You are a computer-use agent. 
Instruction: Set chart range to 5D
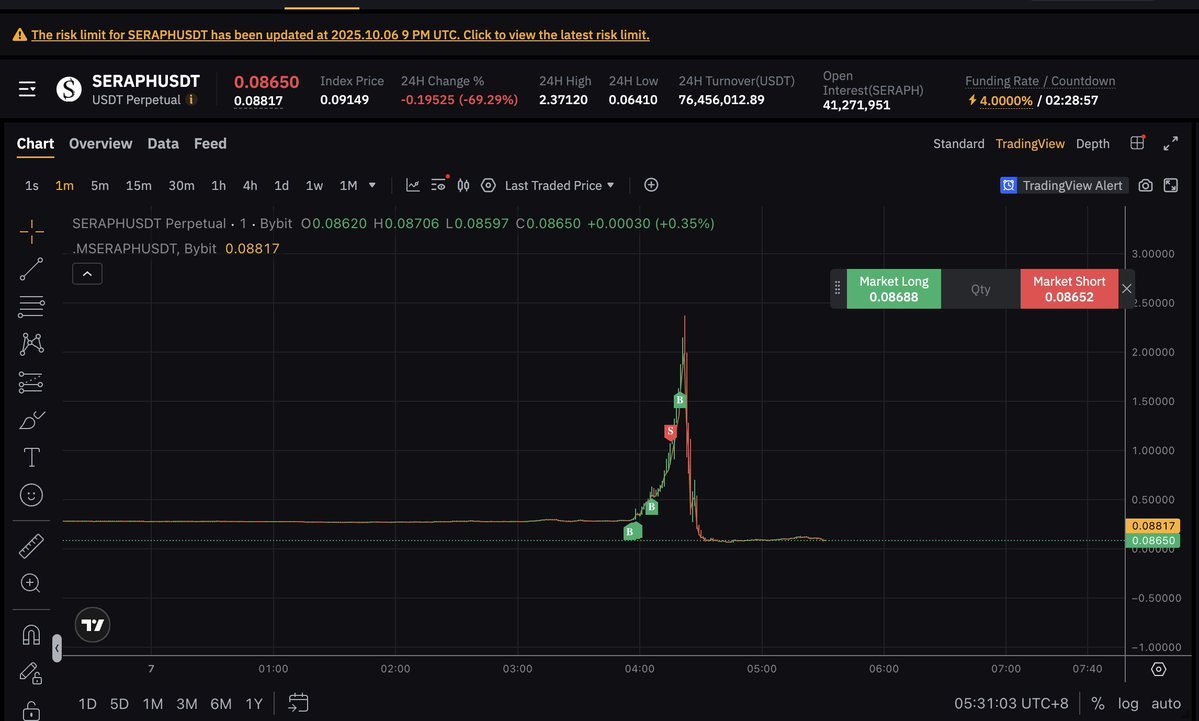119,703
